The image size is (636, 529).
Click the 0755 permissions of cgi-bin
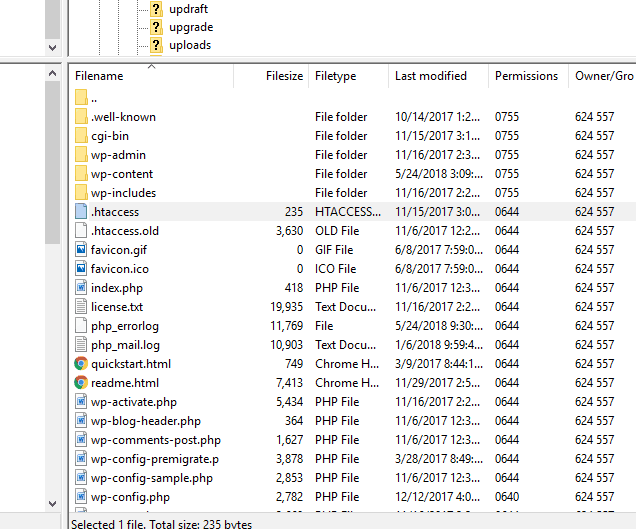507,136
